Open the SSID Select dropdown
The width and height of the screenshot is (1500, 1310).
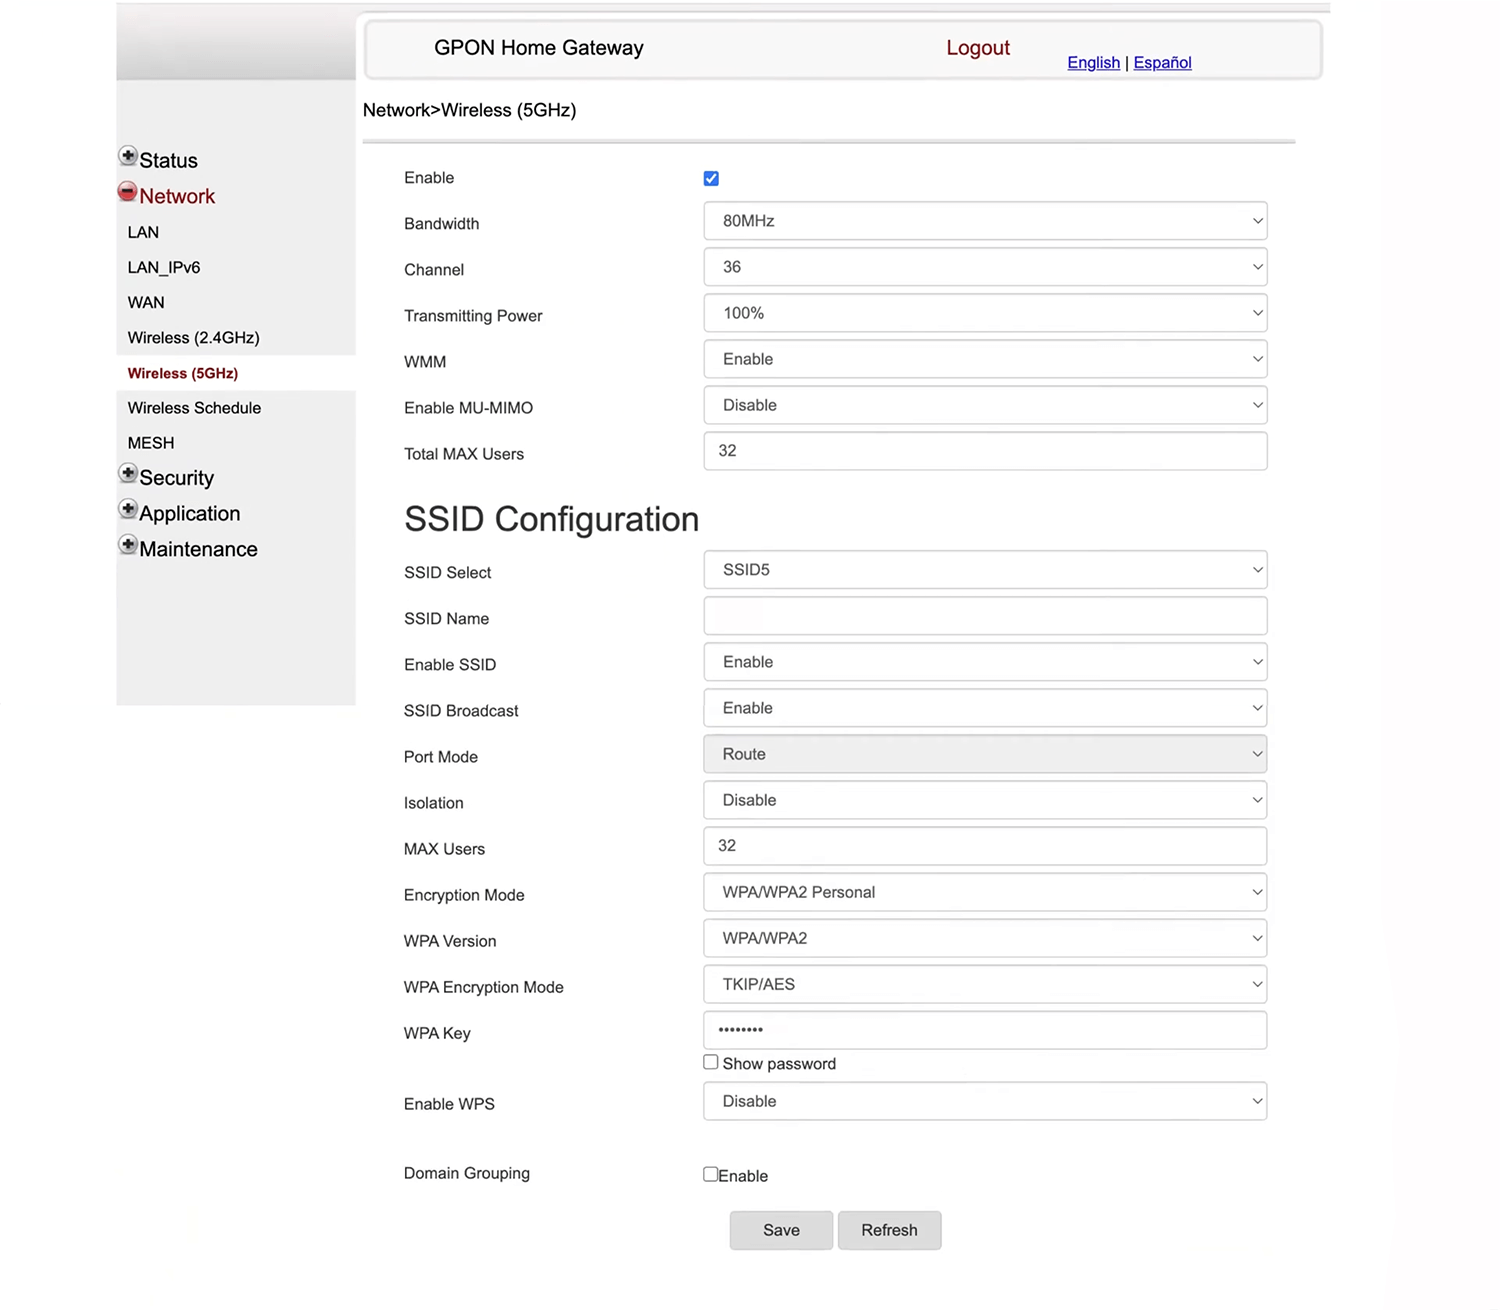coord(985,570)
